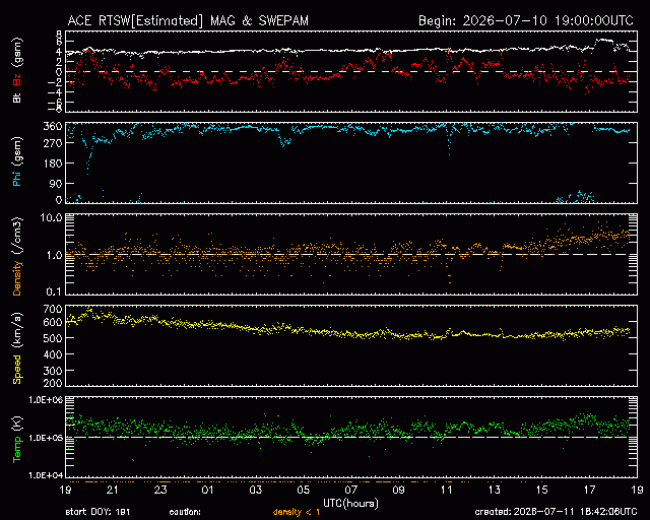Screen dimensions: 650x520
Task: Click the '180' tick on Phi axis
Action: click(x=53, y=163)
